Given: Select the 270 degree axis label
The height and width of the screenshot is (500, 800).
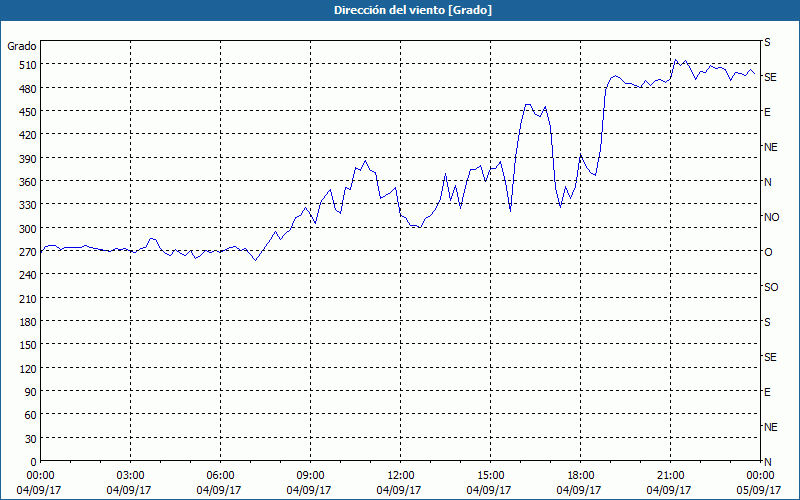Looking at the screenshot, I should tap(29, 252).
